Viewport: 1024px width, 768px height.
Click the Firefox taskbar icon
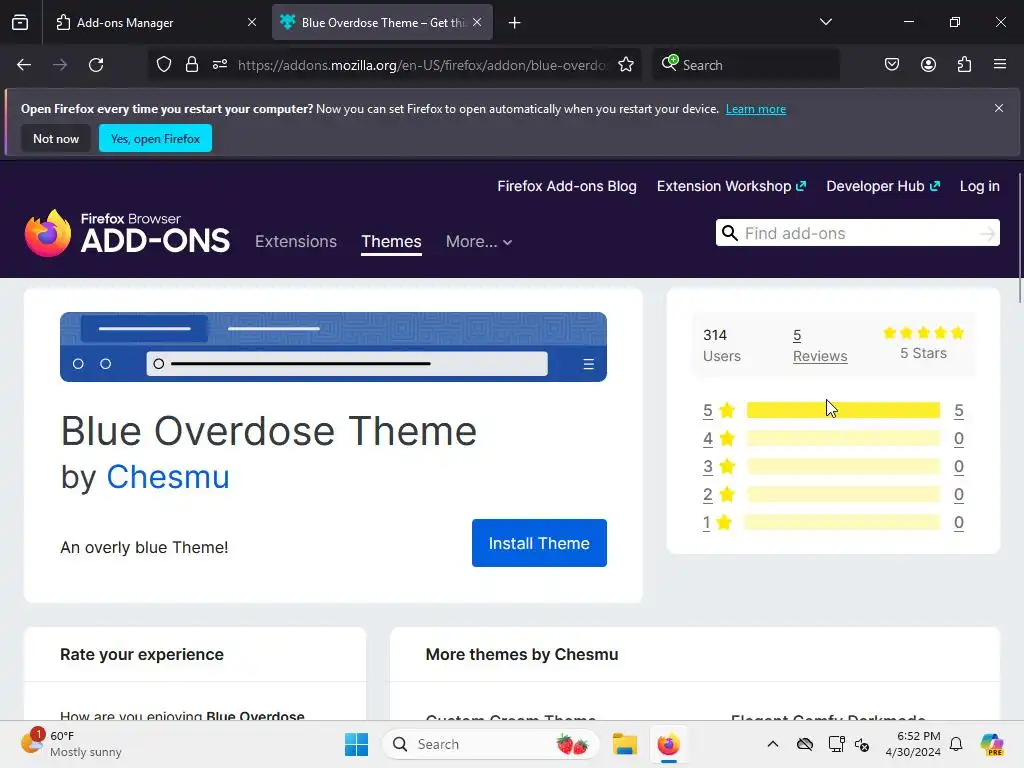click(x=669, y=744)
